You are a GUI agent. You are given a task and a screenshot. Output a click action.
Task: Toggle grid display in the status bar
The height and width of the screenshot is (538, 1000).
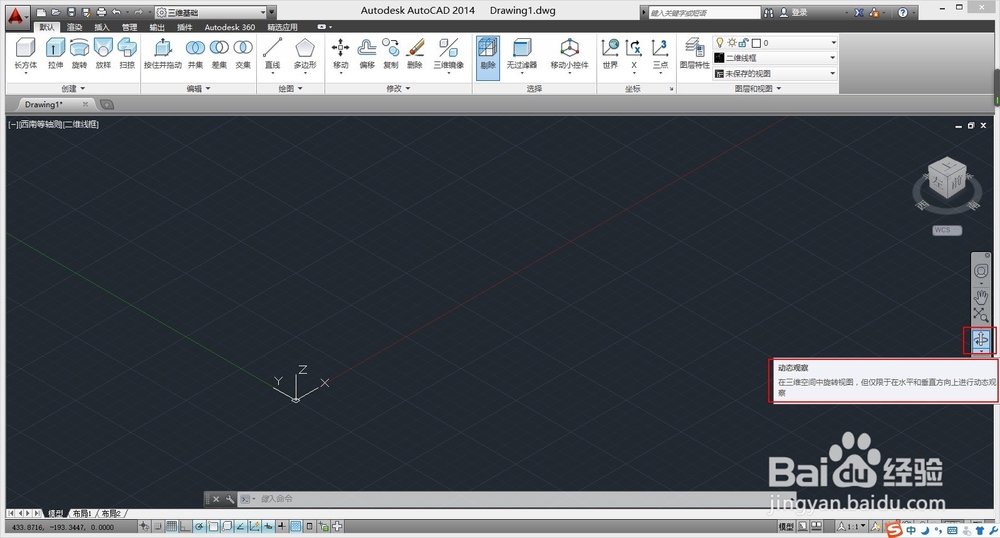pos(172,526)
